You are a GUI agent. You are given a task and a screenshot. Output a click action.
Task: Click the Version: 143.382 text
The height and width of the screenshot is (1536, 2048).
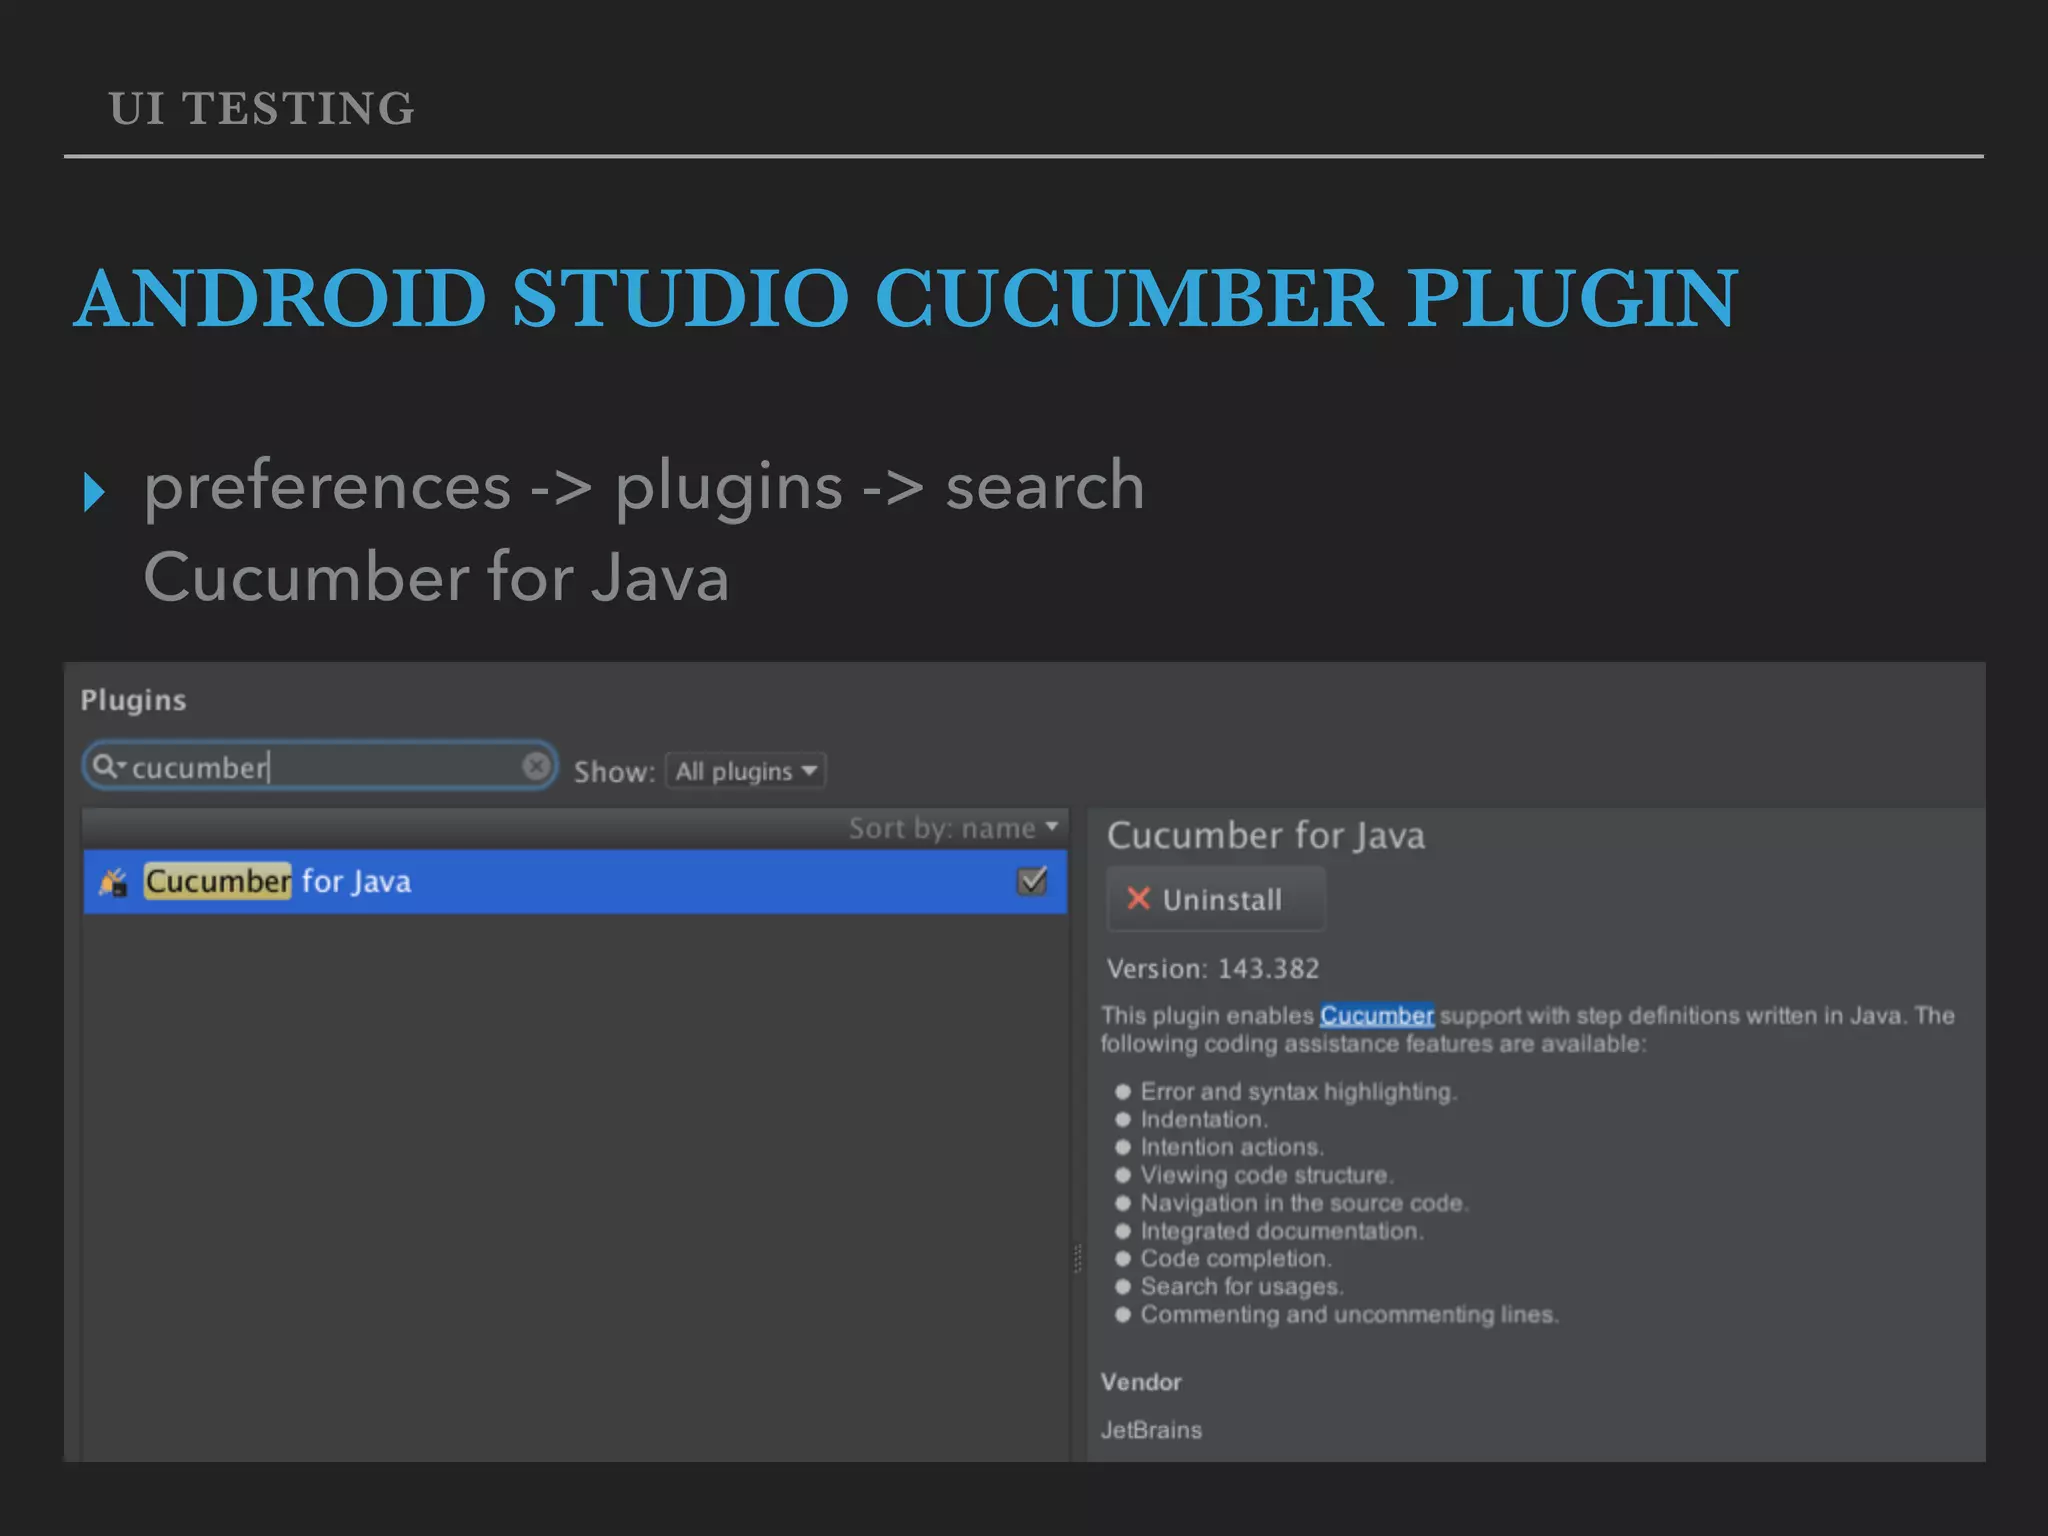click(1212, 968)
